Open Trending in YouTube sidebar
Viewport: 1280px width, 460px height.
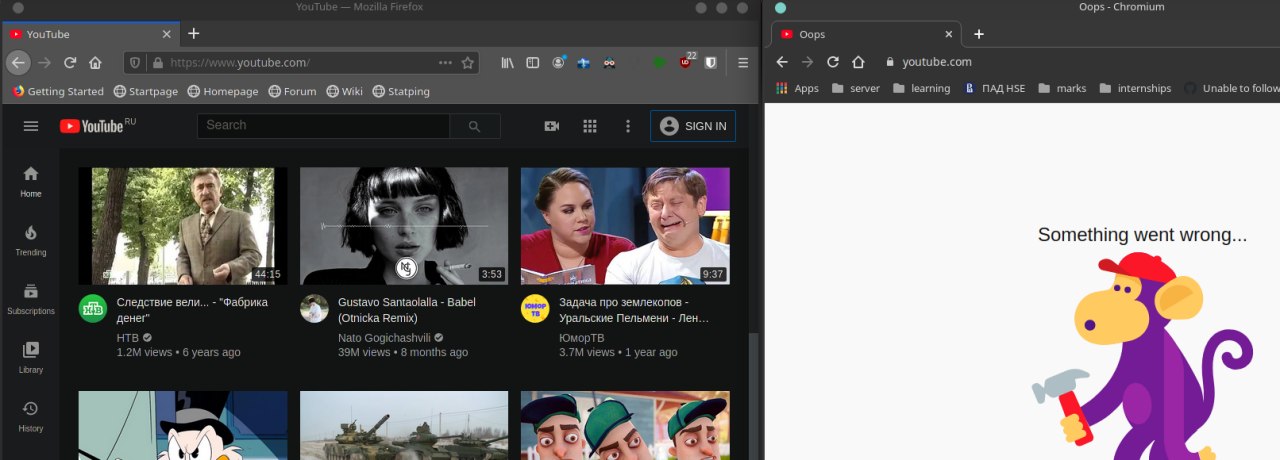(x=31, y=240)
